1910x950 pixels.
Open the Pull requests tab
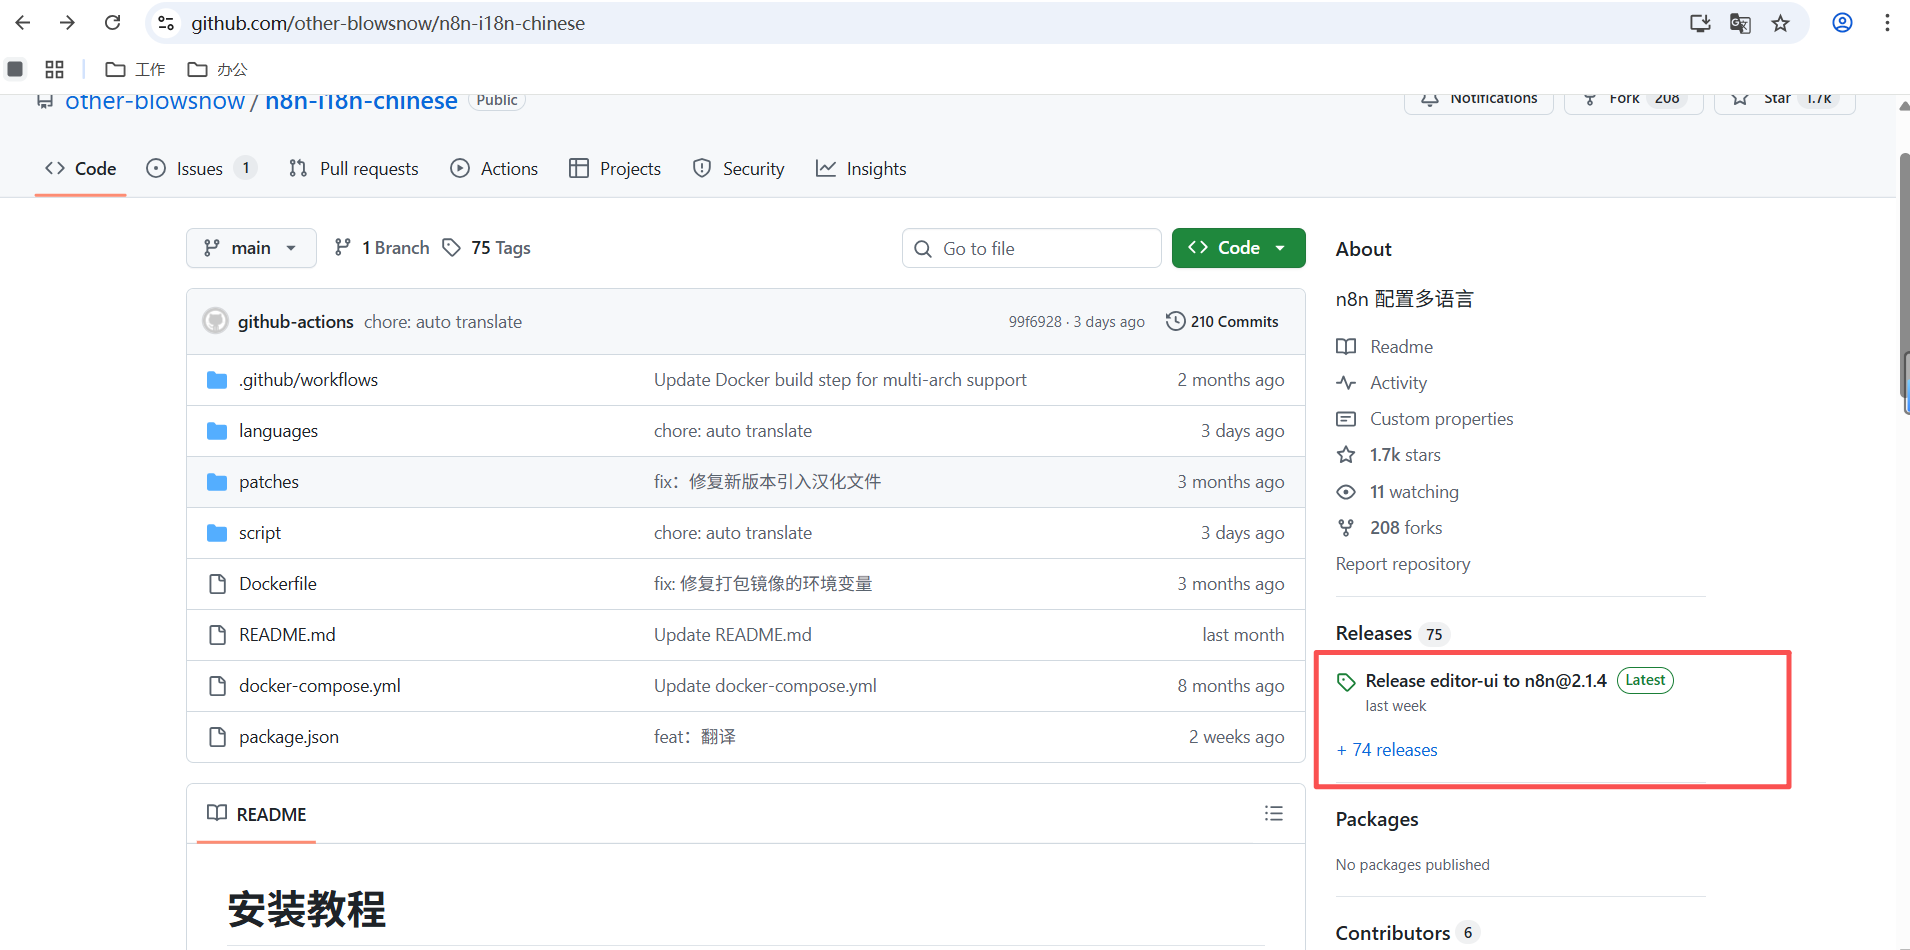coord(353,169)
